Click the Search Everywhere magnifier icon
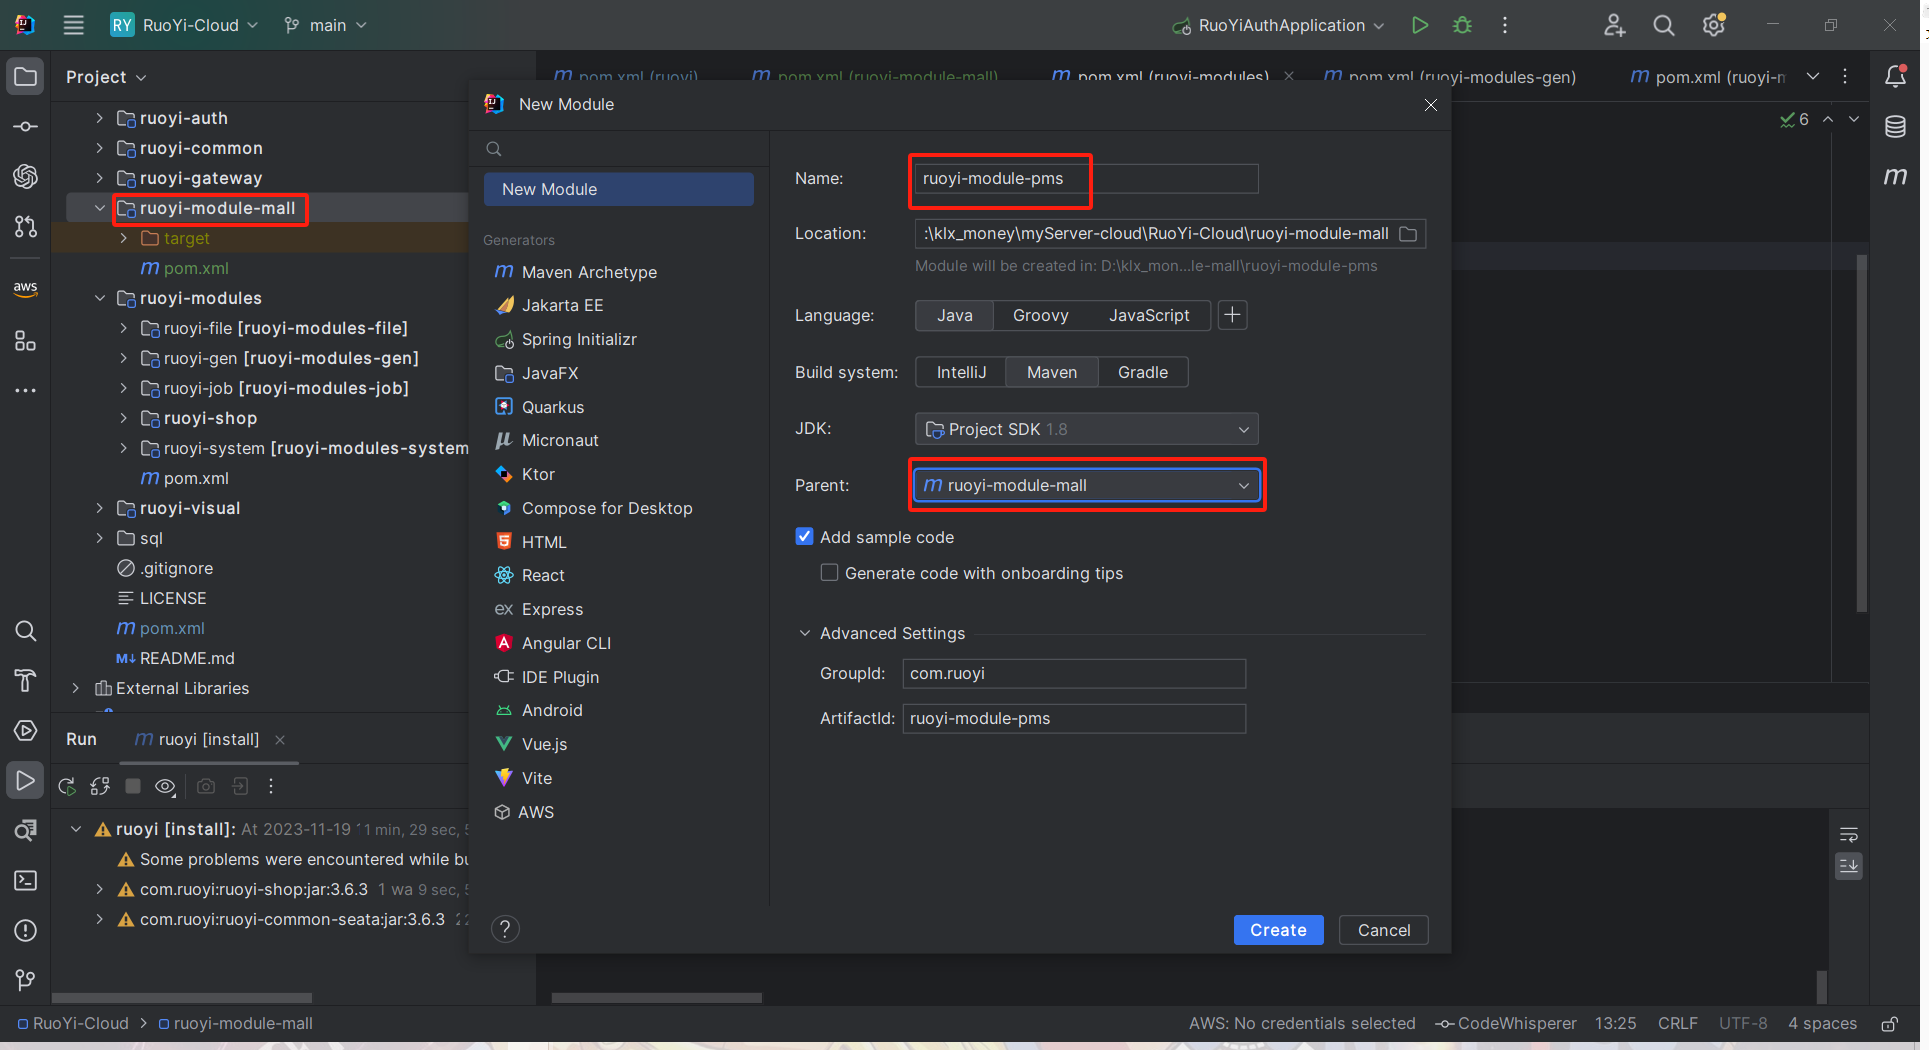1929x1050 pixels. point(1663,25)
